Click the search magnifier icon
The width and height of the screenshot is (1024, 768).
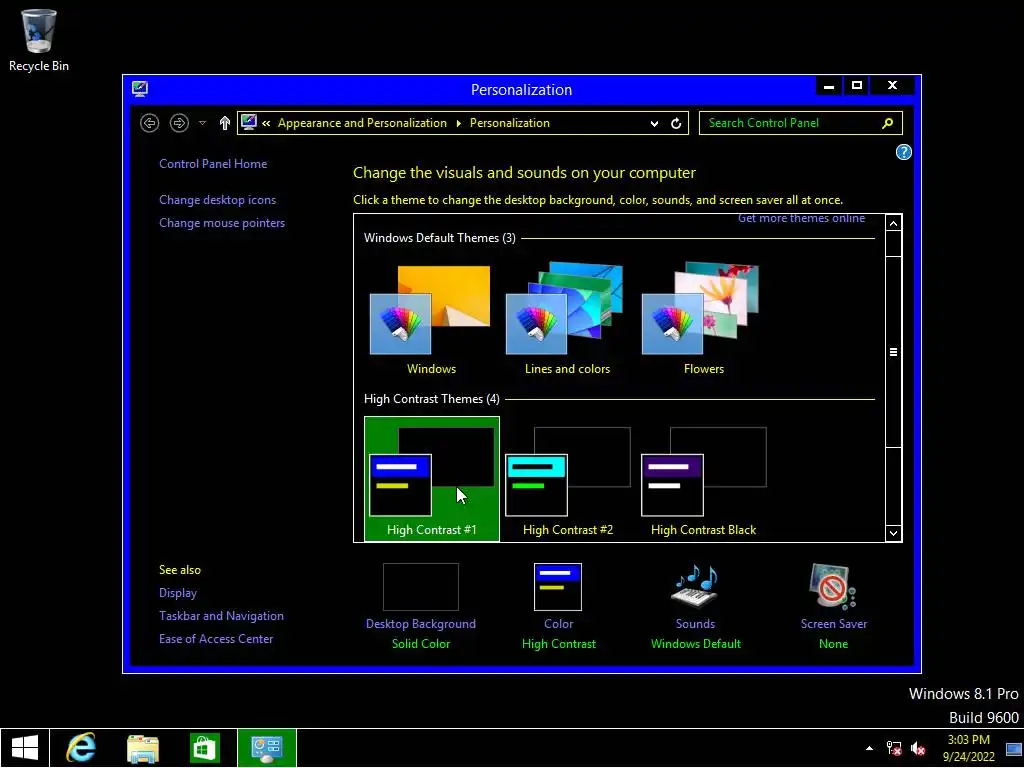[888, 123]
